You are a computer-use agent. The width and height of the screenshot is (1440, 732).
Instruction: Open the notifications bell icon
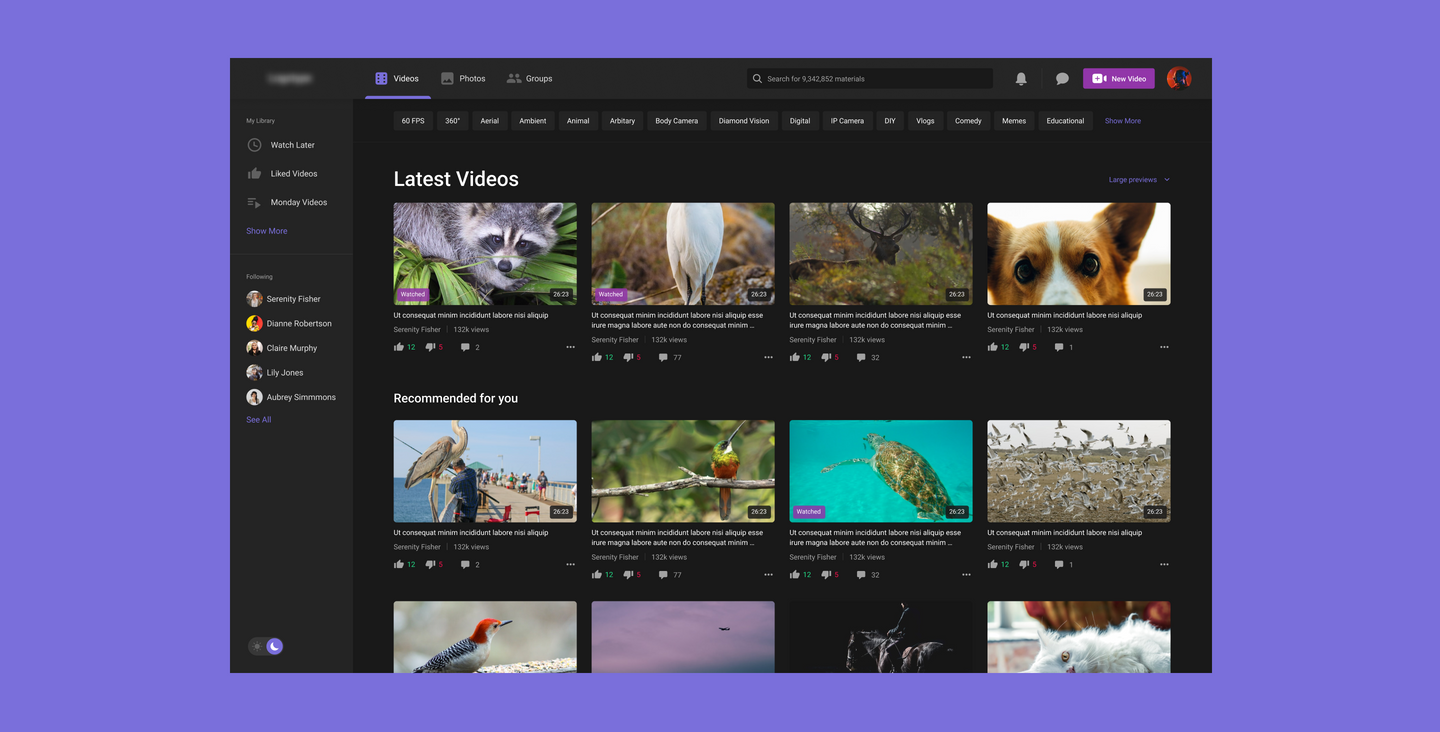point(1021,79)
